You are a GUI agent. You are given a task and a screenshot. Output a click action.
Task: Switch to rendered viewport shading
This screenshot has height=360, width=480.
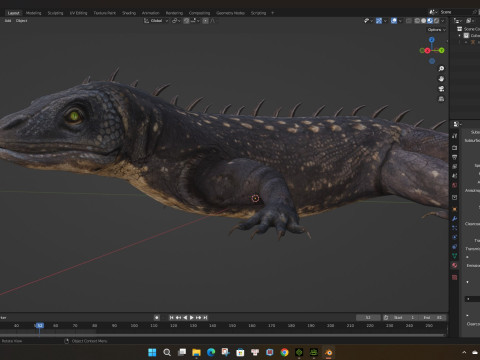436,21
